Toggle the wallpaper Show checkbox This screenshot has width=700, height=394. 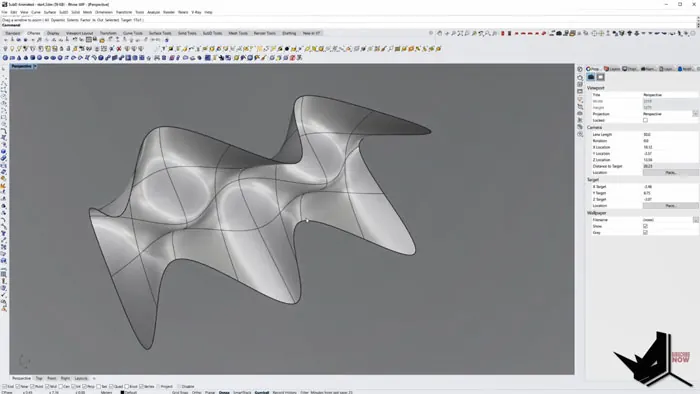pos(645,226)
